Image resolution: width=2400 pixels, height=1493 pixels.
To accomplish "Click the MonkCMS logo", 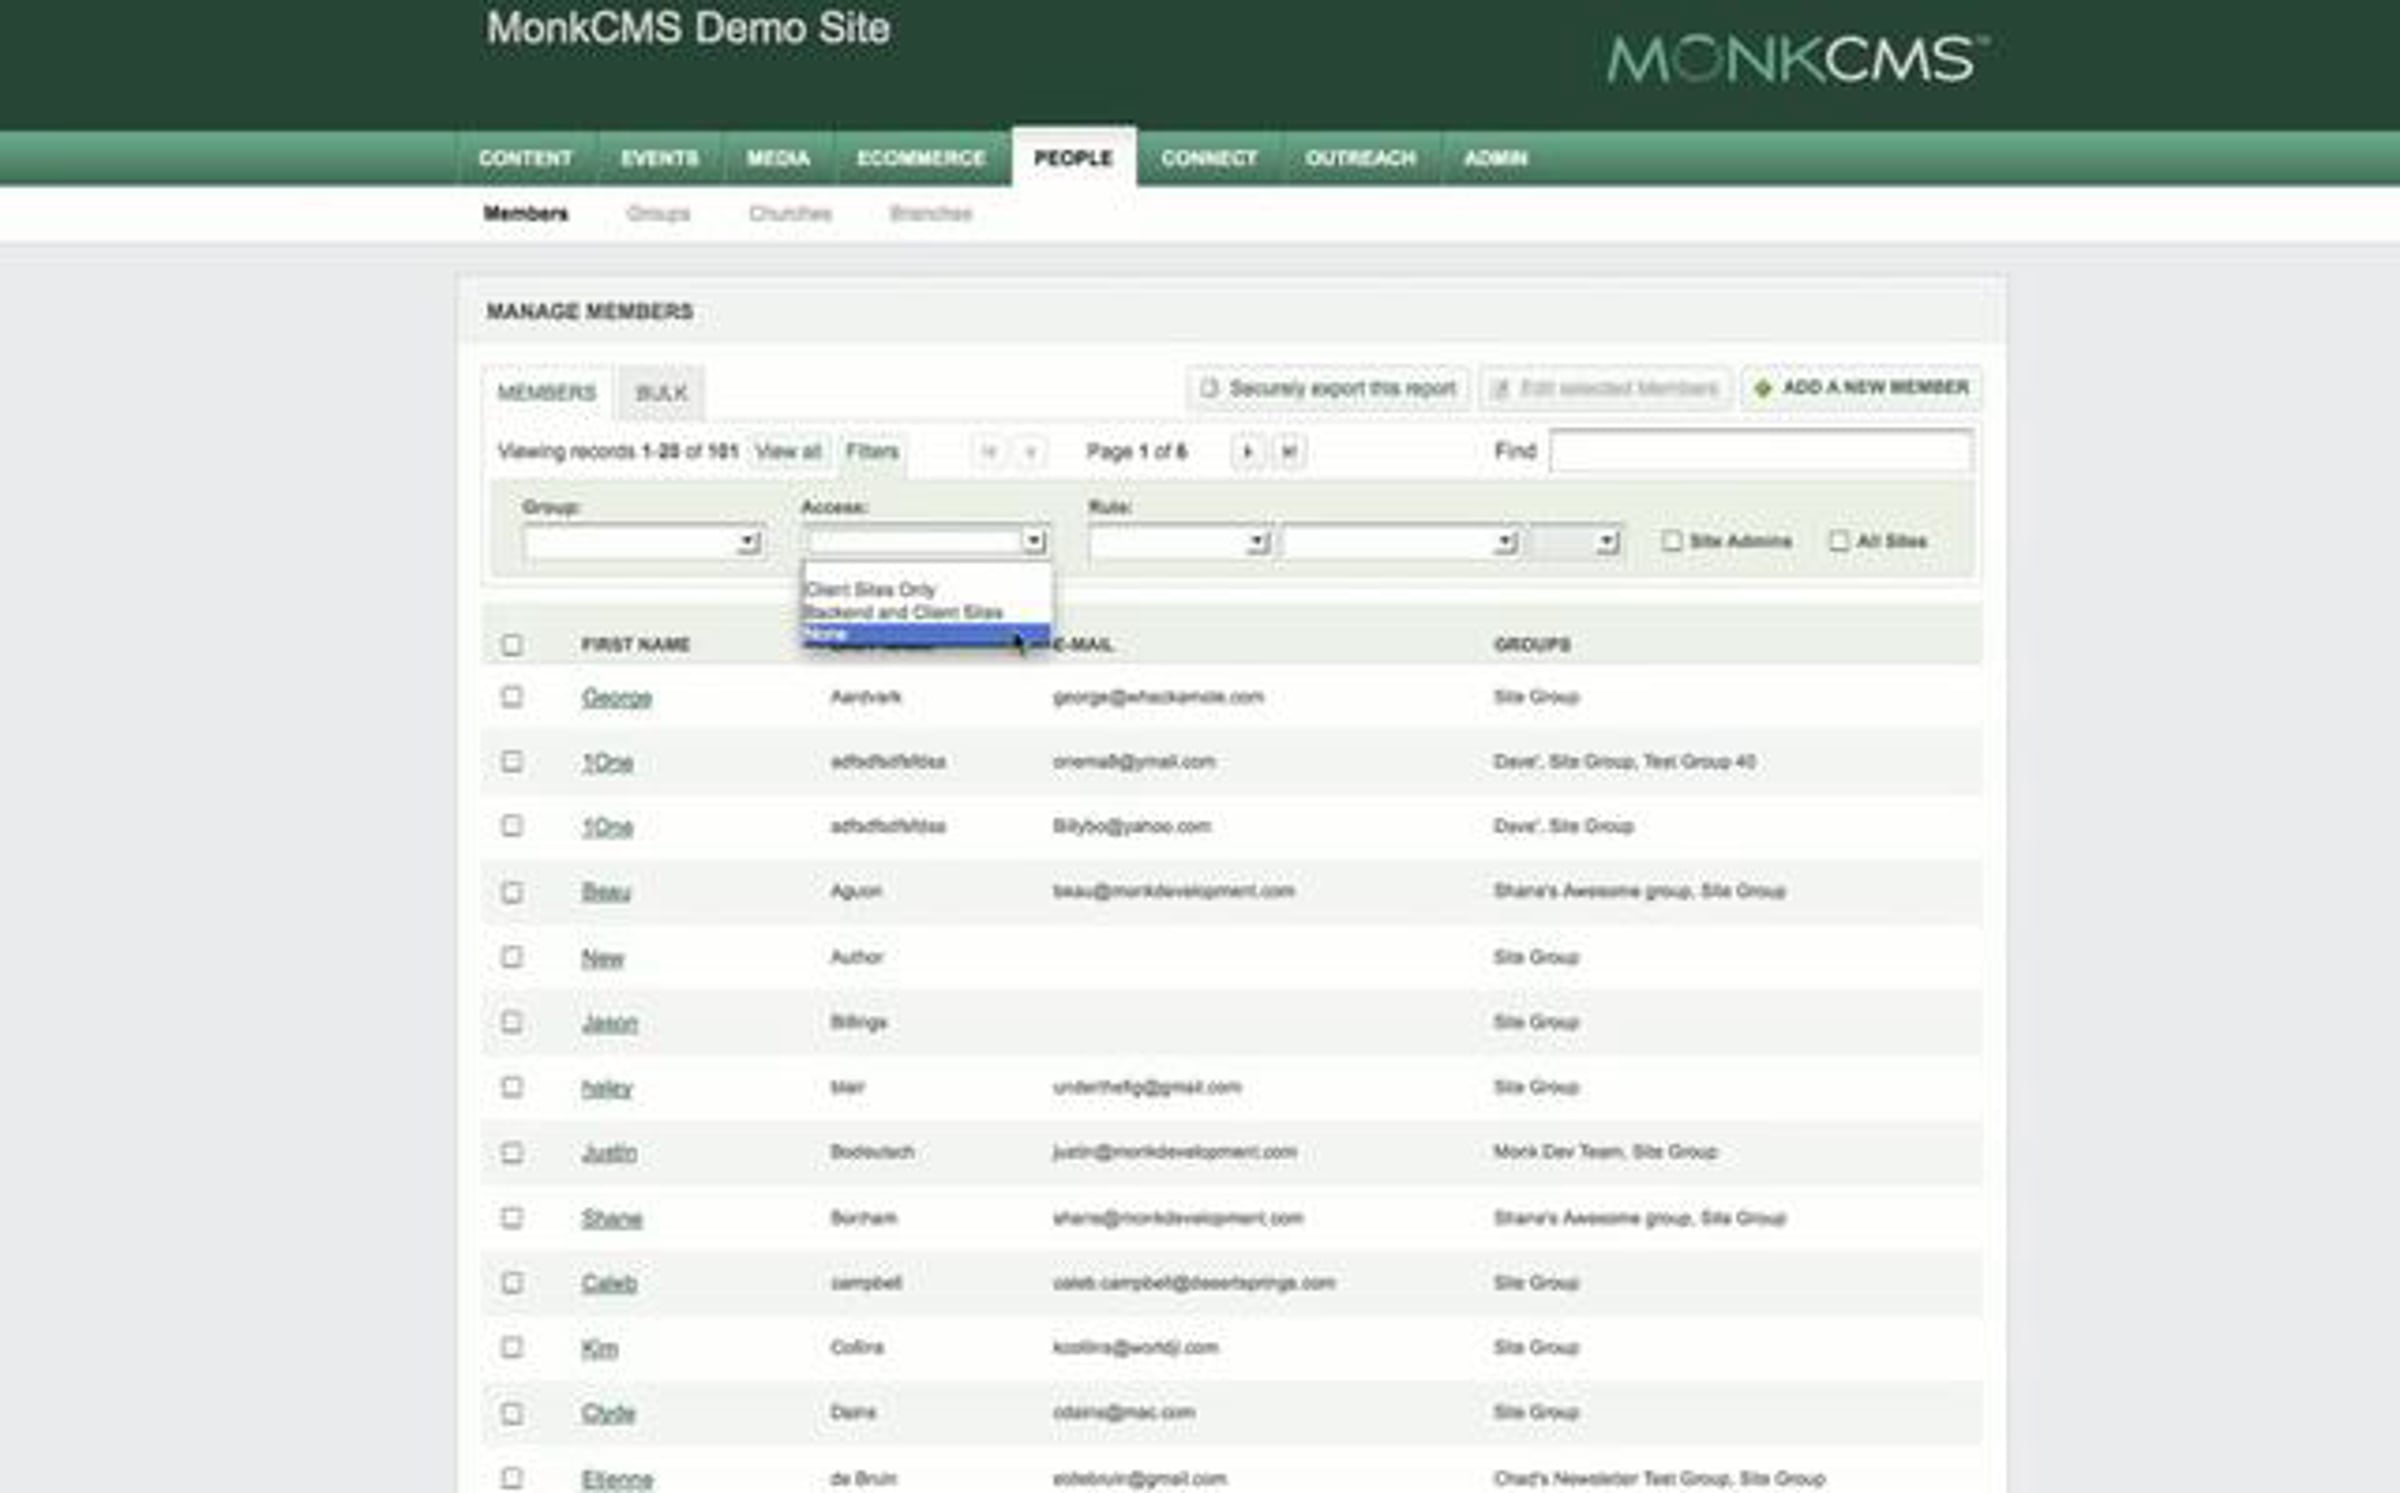I will (1796, 60).
